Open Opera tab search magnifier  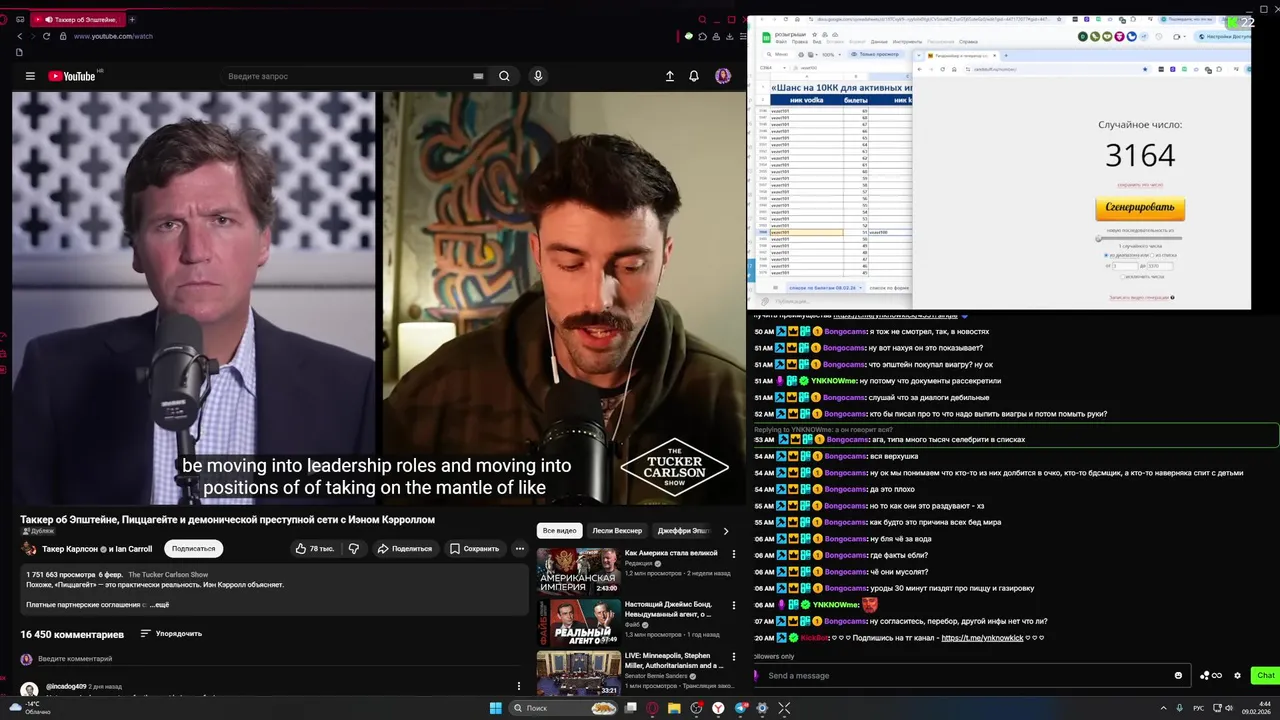(702, 19)
